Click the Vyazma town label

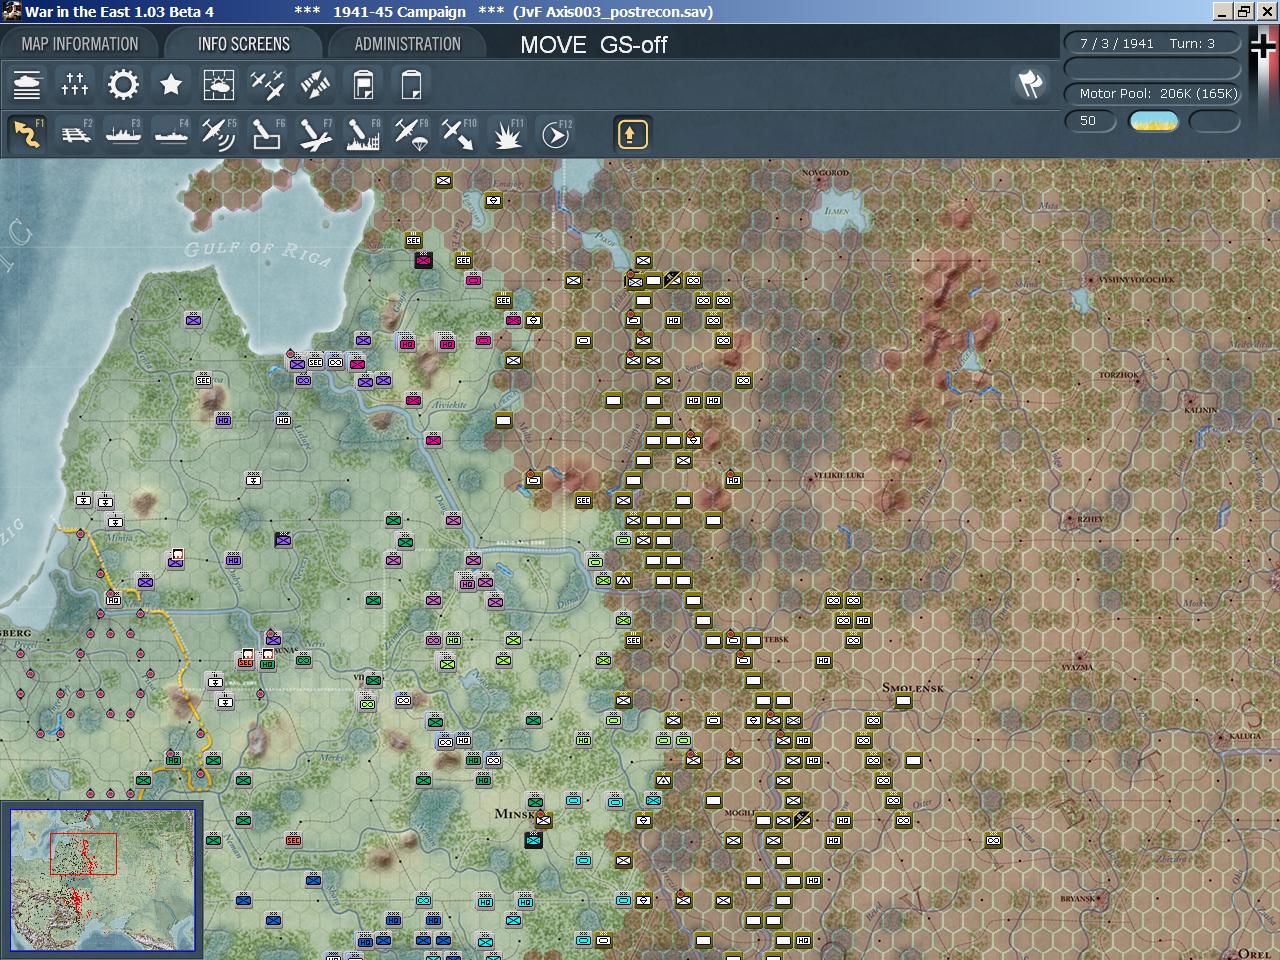[x=1077, y=666]
